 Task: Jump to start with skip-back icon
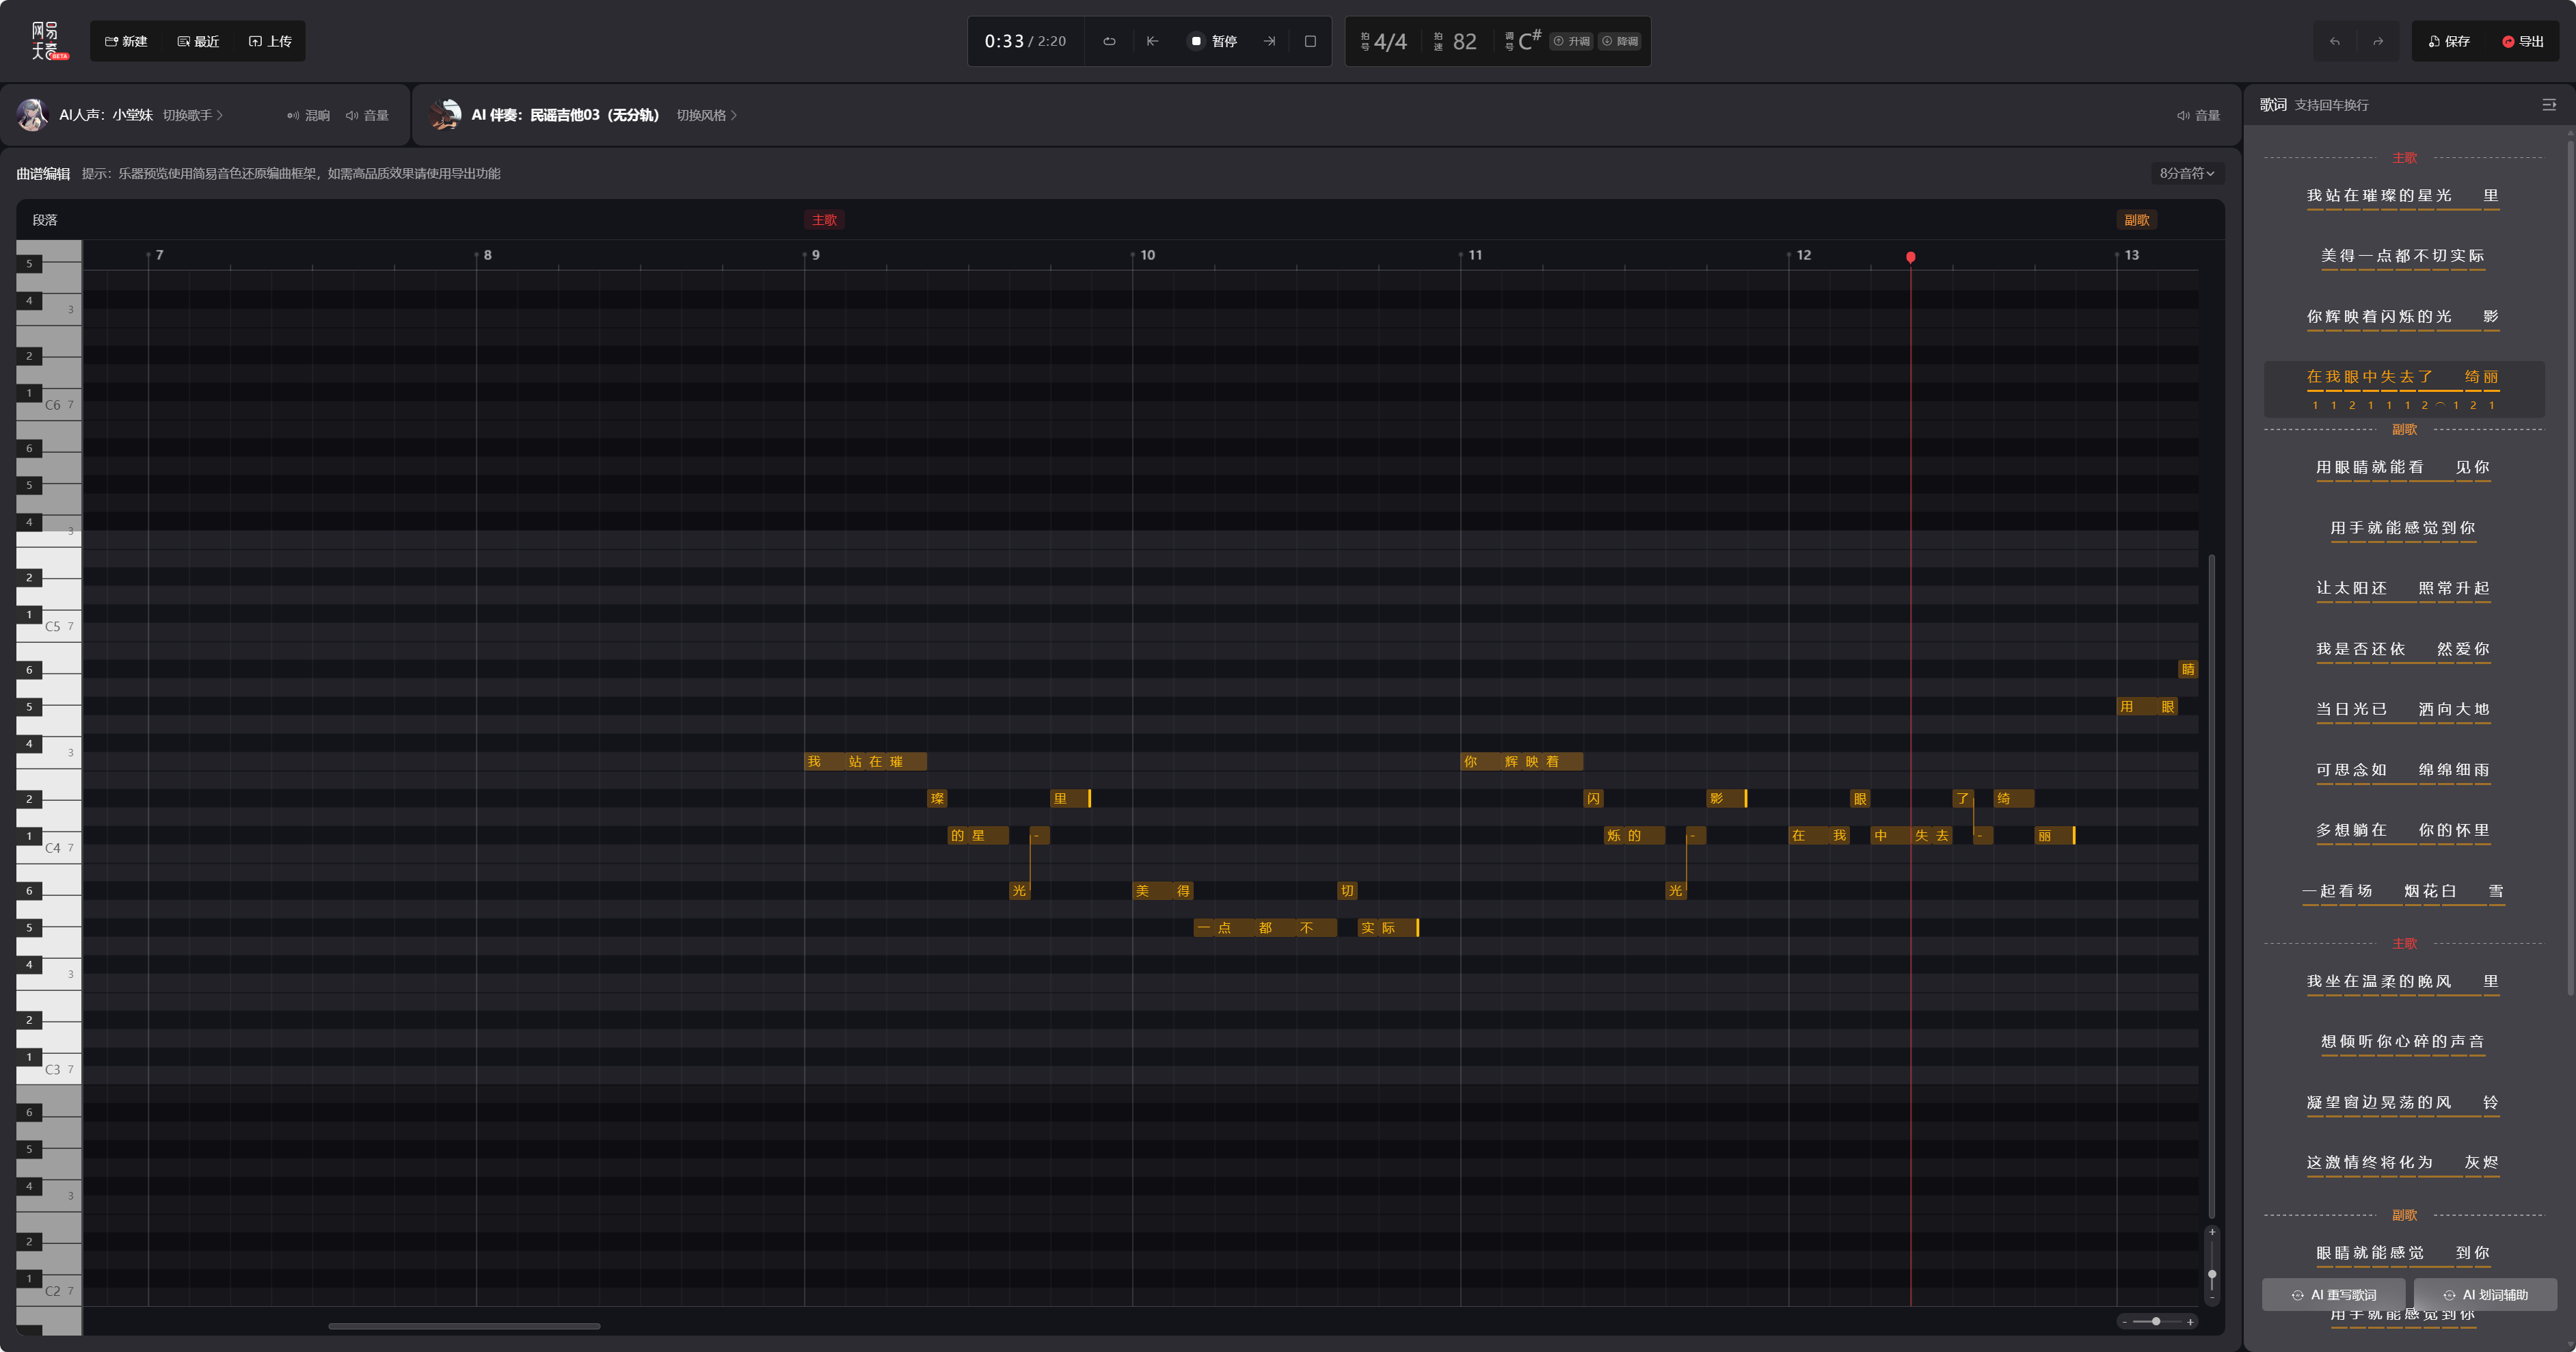point(1152,41)
